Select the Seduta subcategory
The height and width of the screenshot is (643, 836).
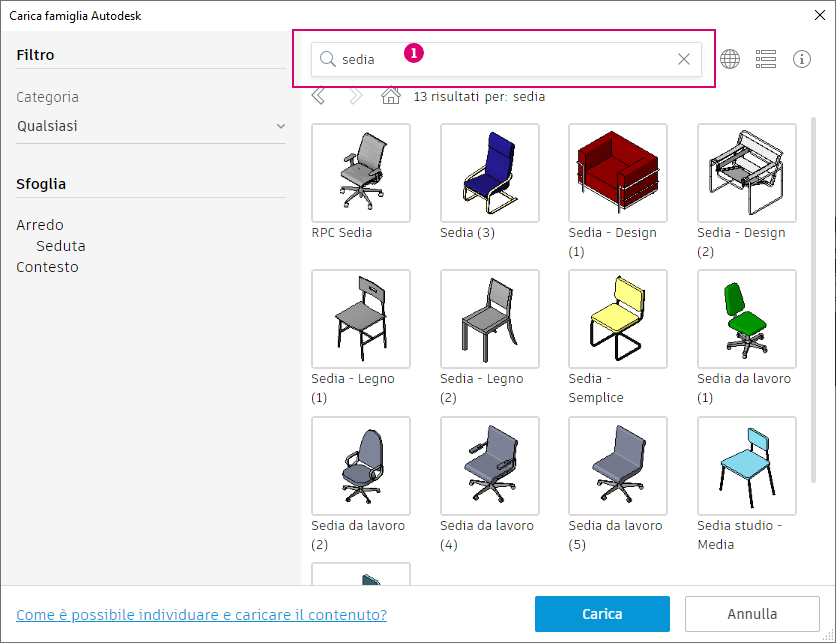(61, 246)
